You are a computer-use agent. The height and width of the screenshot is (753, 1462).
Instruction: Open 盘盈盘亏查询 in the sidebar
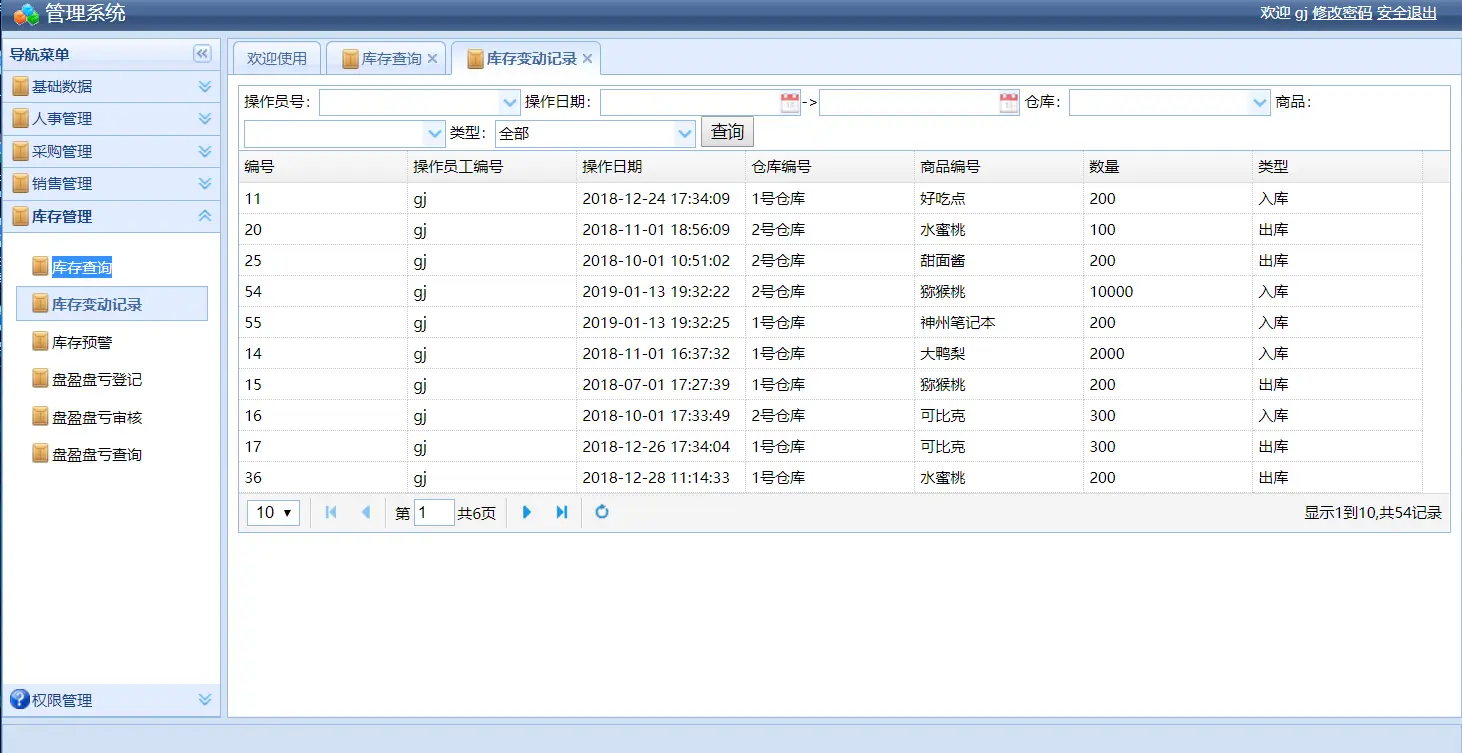pyautogui.click(x=97, y=454)
